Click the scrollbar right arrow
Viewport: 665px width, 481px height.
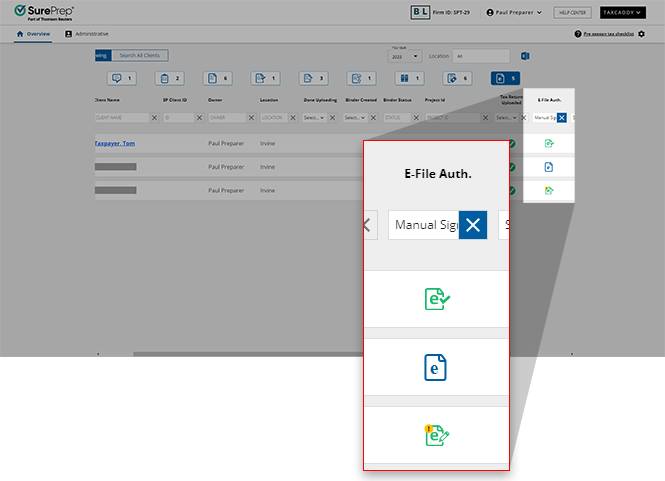(x=572, y=354)
